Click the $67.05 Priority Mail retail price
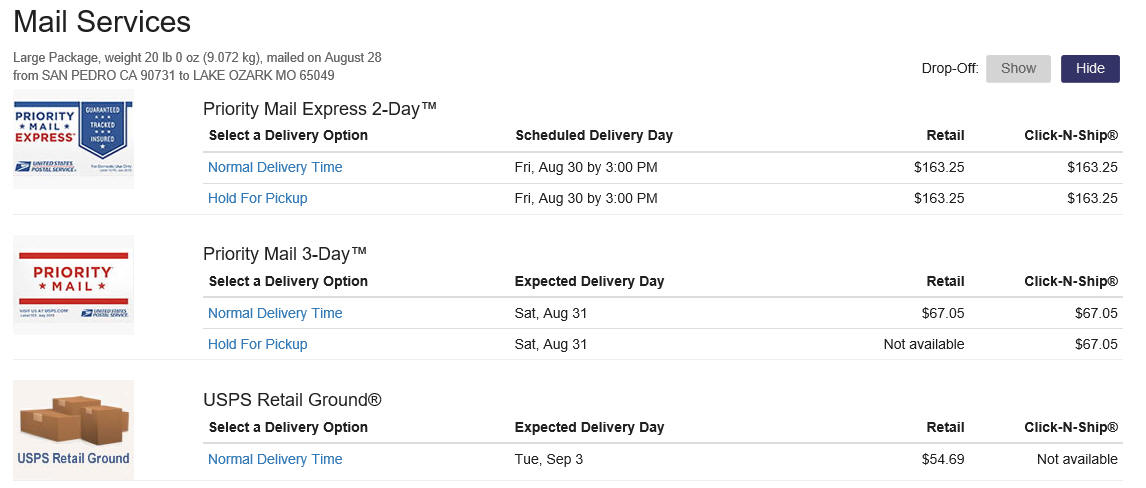1146x488 pixels. [943, 313]
